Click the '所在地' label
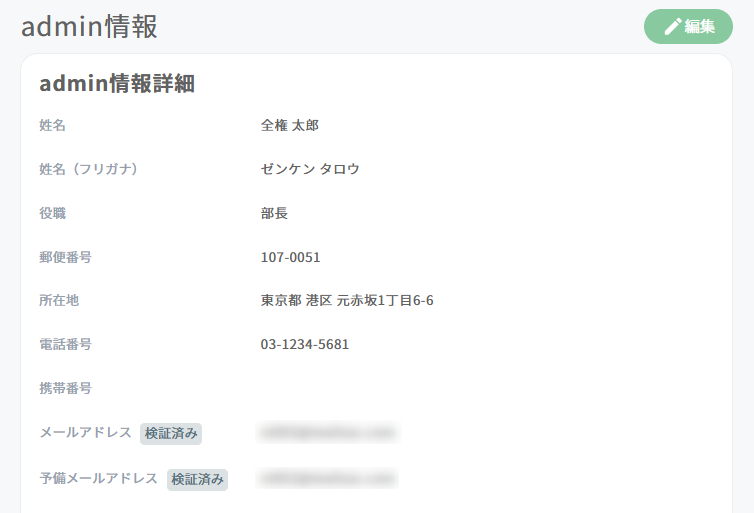Image resolution: width=754 pixels, height=513 pixels. [59, 300]
